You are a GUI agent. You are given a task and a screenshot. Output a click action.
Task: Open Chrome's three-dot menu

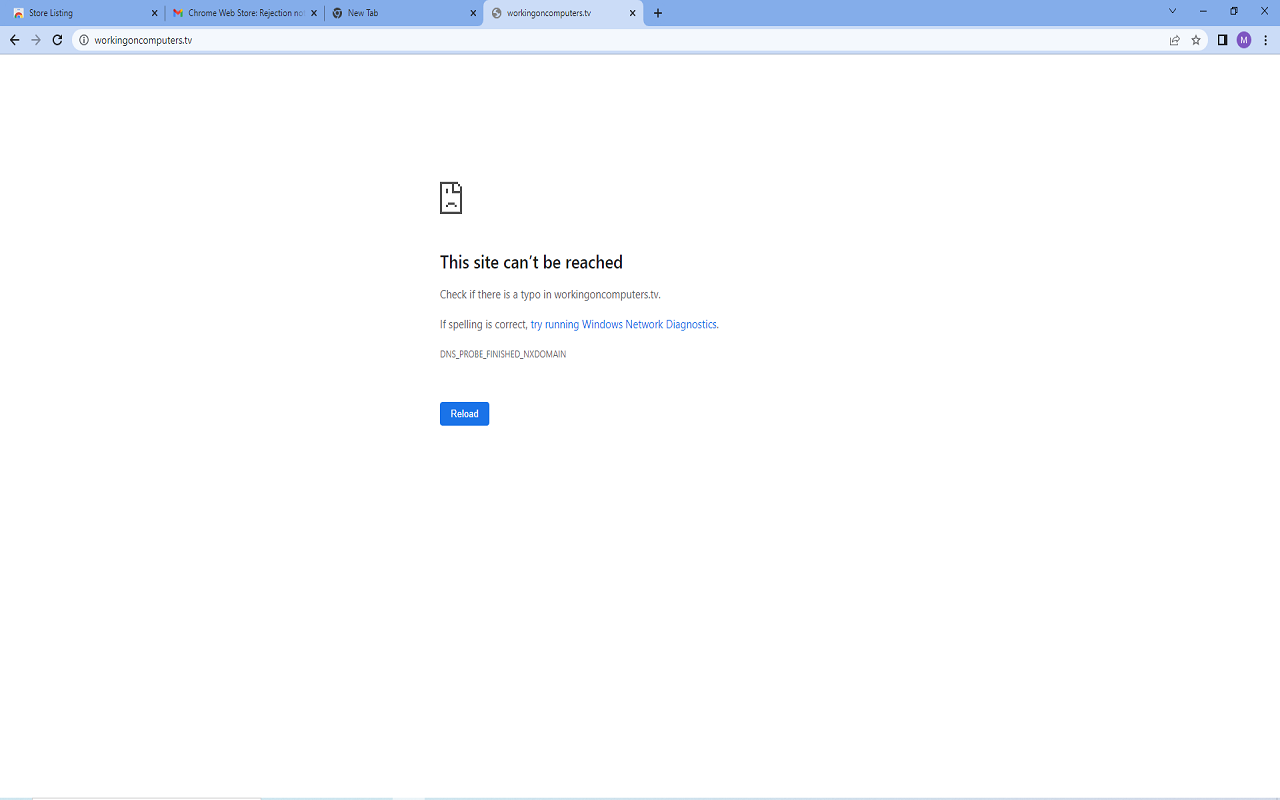[1265, 40]
